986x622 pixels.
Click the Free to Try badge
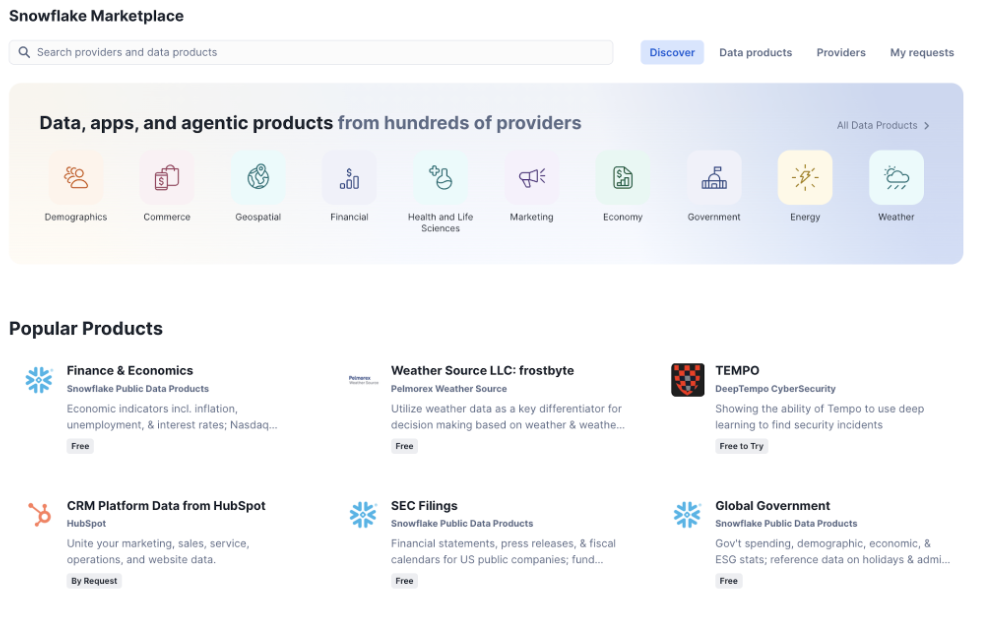click(x=741, y=446)
